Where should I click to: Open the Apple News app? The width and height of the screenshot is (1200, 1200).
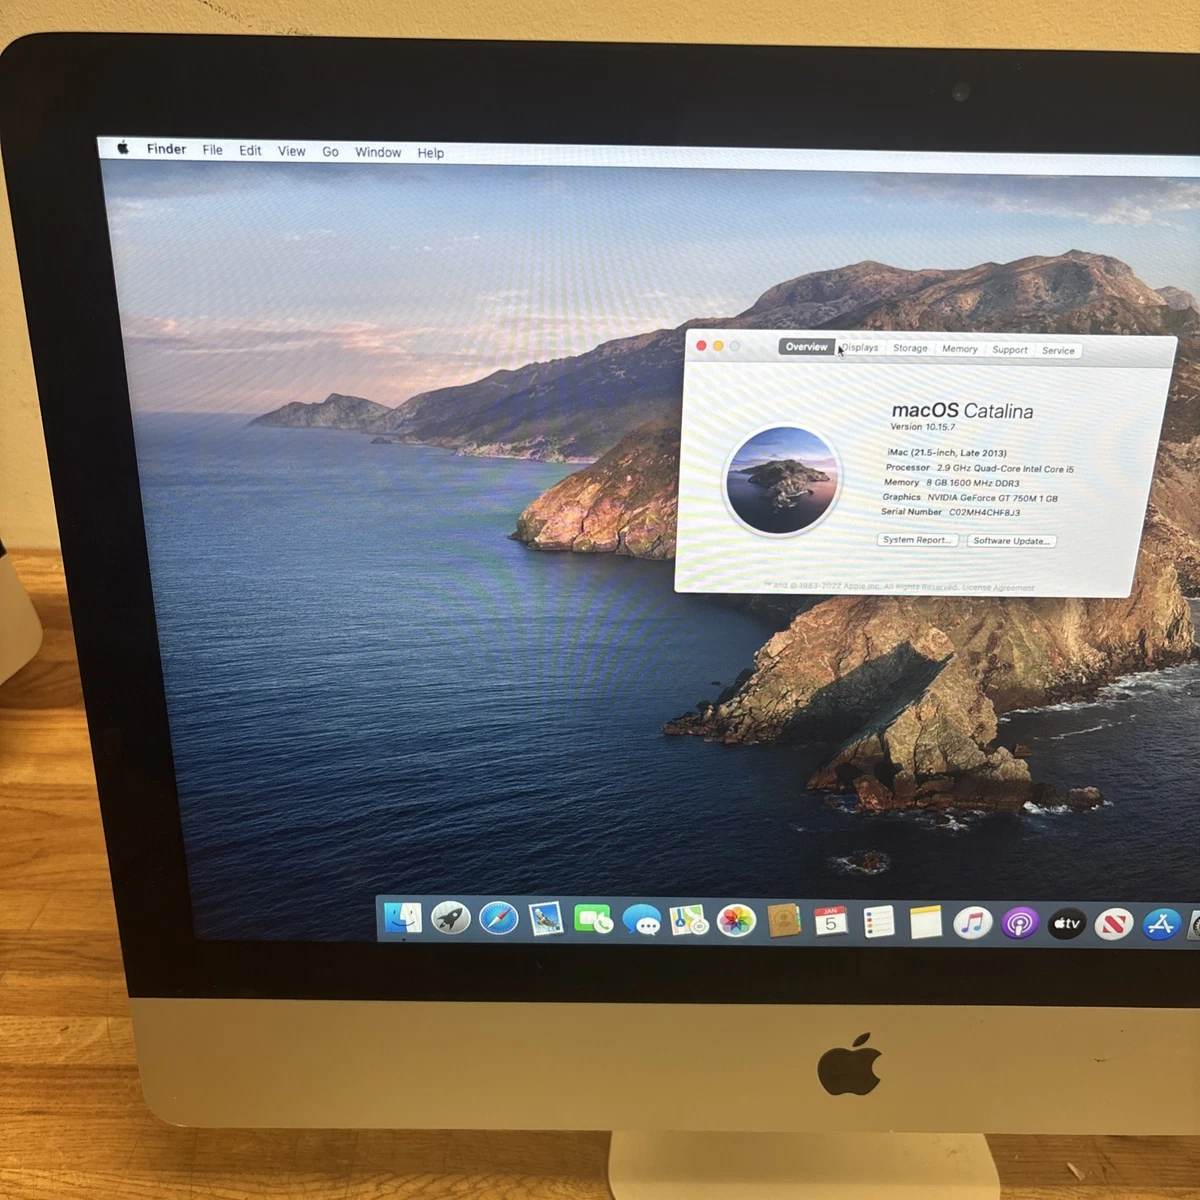1112,922
